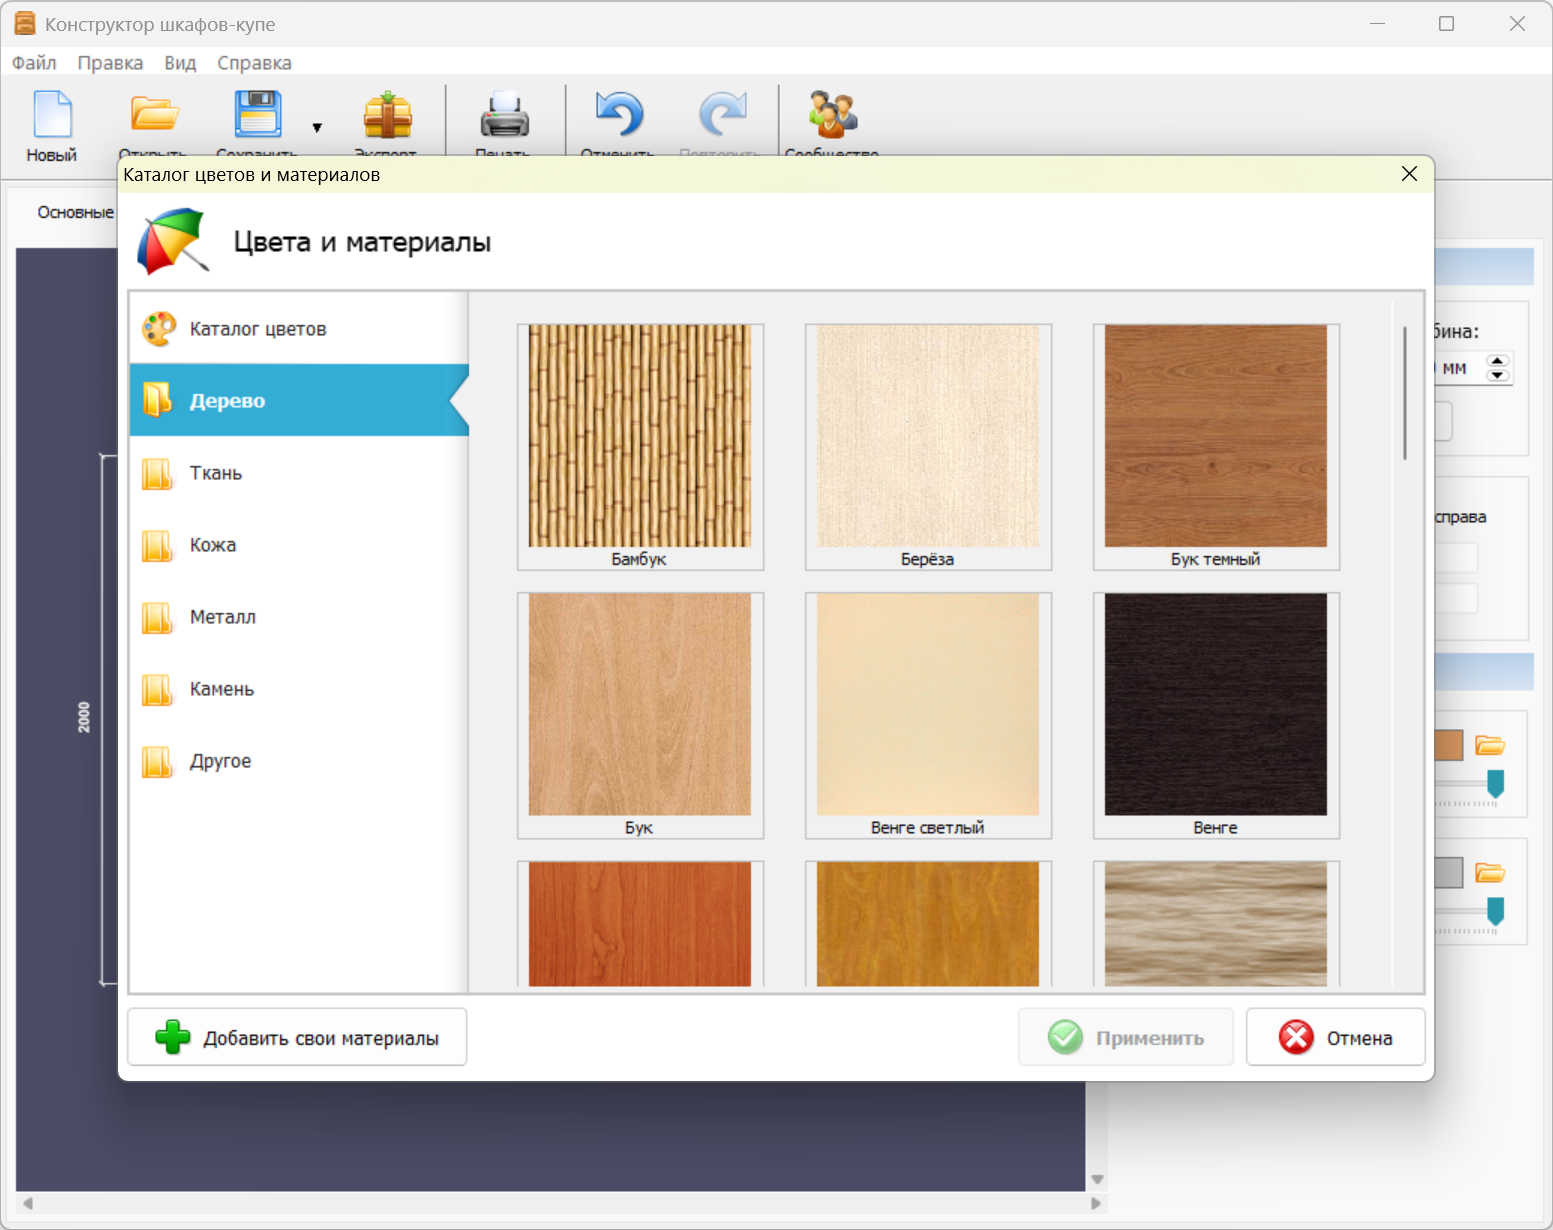This screenshot has height=1230, width=1553.
Task: Click Добавить свои материалы button
Action: click(297, 1038)
